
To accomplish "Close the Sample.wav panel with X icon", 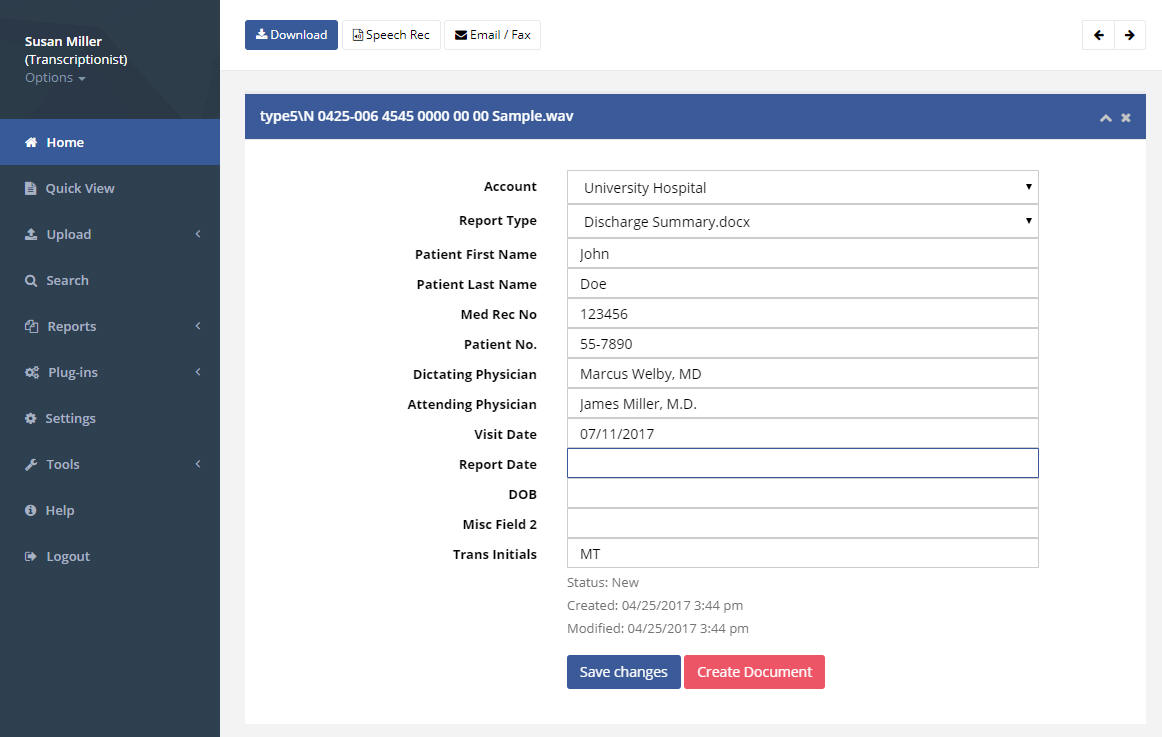I will 1126,118.
